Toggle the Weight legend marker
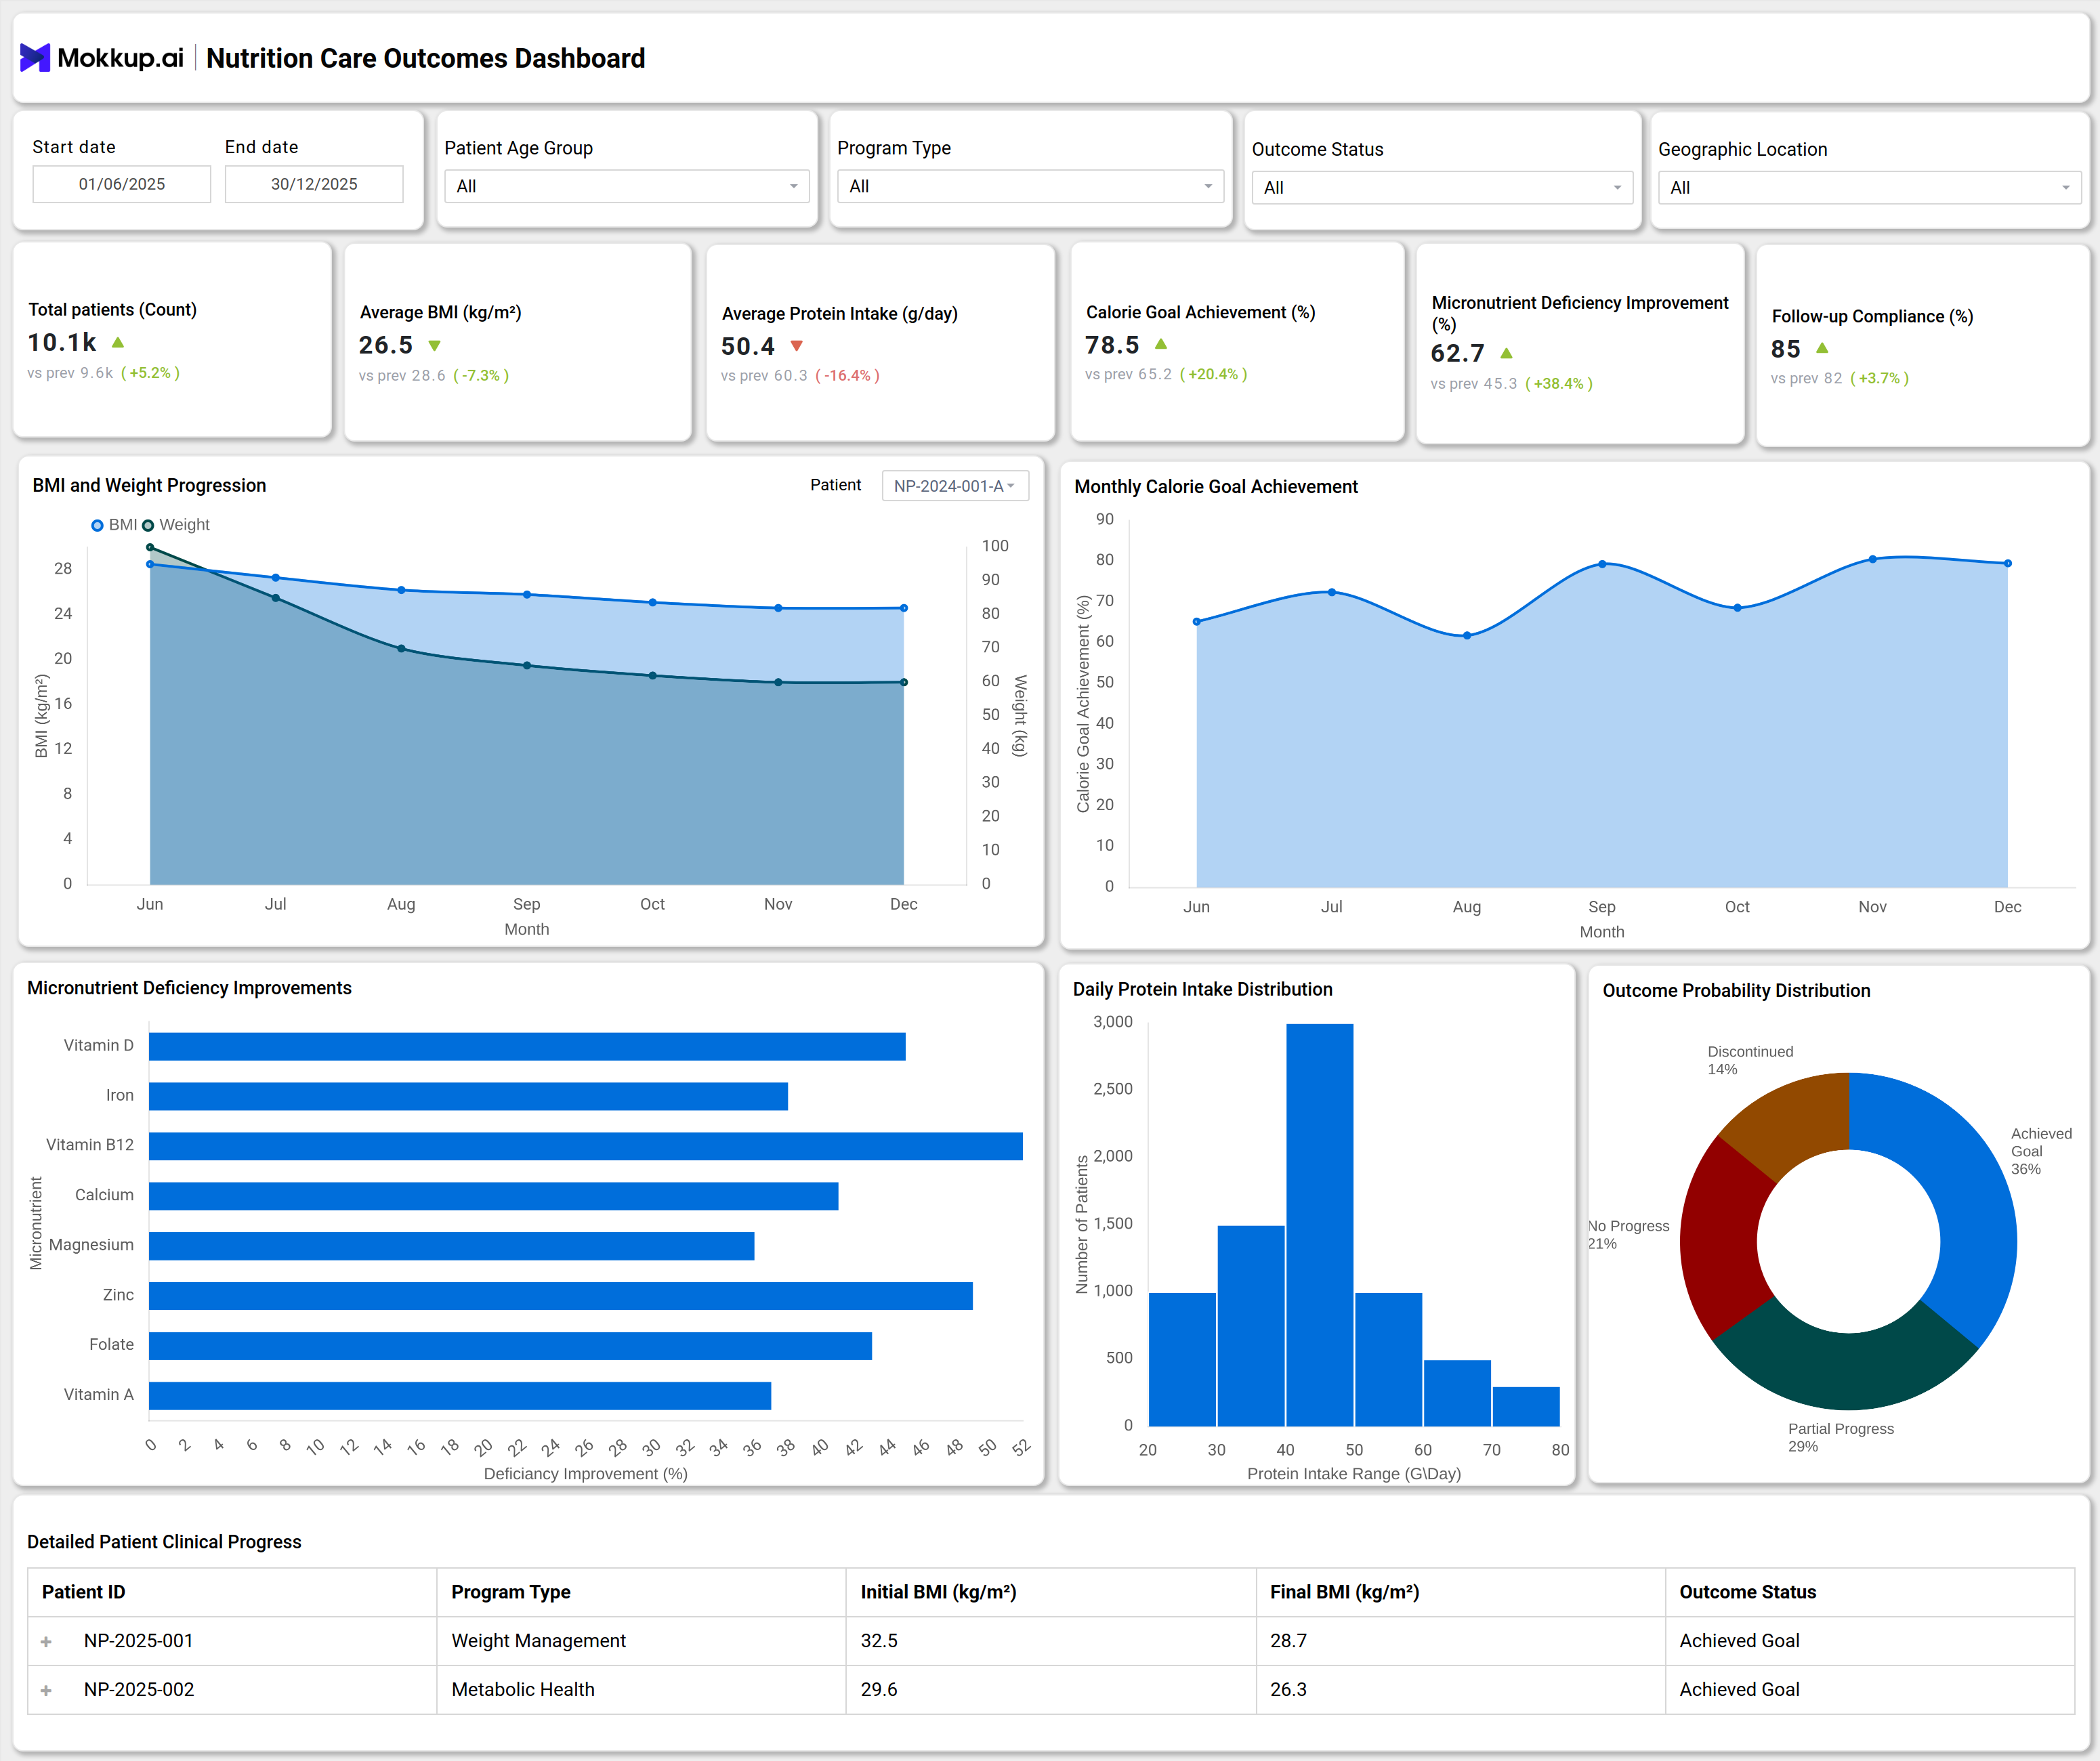This screenshot has height=1761, width=2100. [x=148, y=525]
